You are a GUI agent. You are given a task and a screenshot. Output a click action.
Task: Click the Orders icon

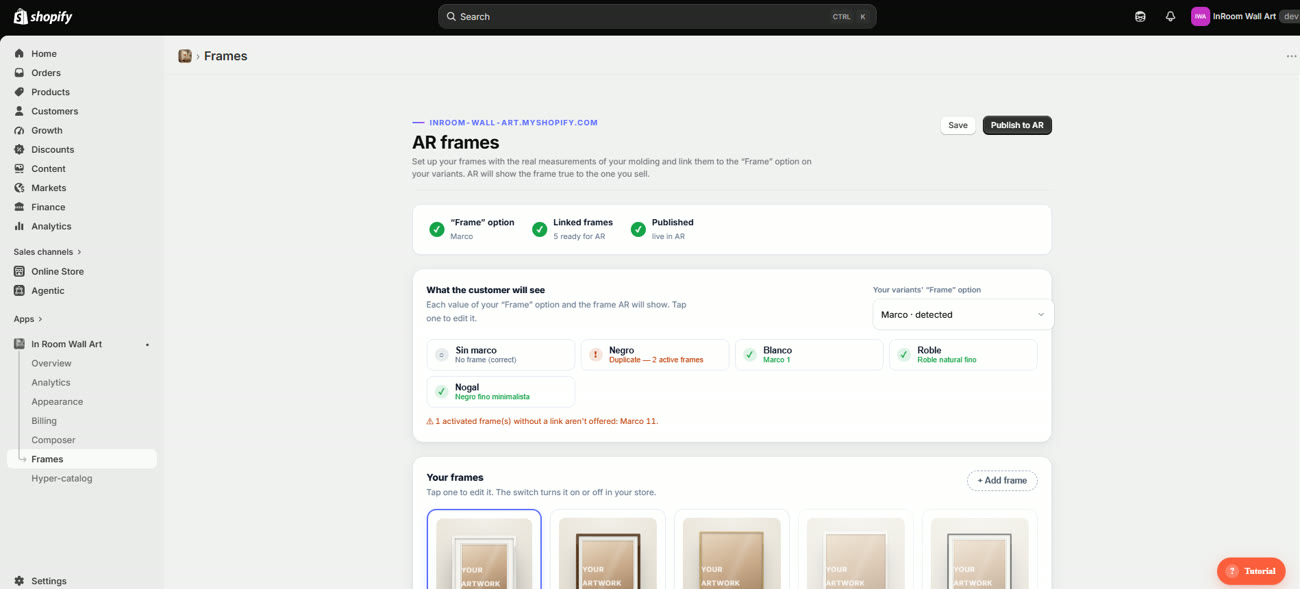pos(19,73)
